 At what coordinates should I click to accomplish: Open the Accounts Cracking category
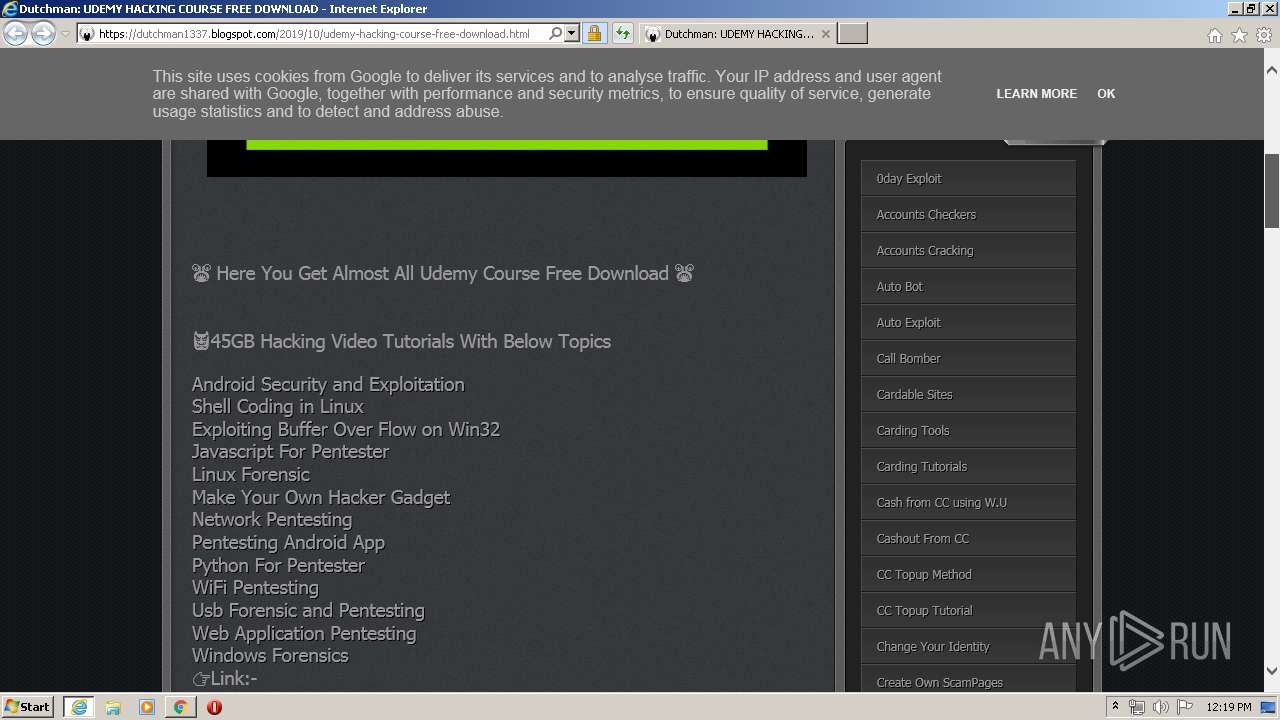pyautogui.click(x=968, y=250)
